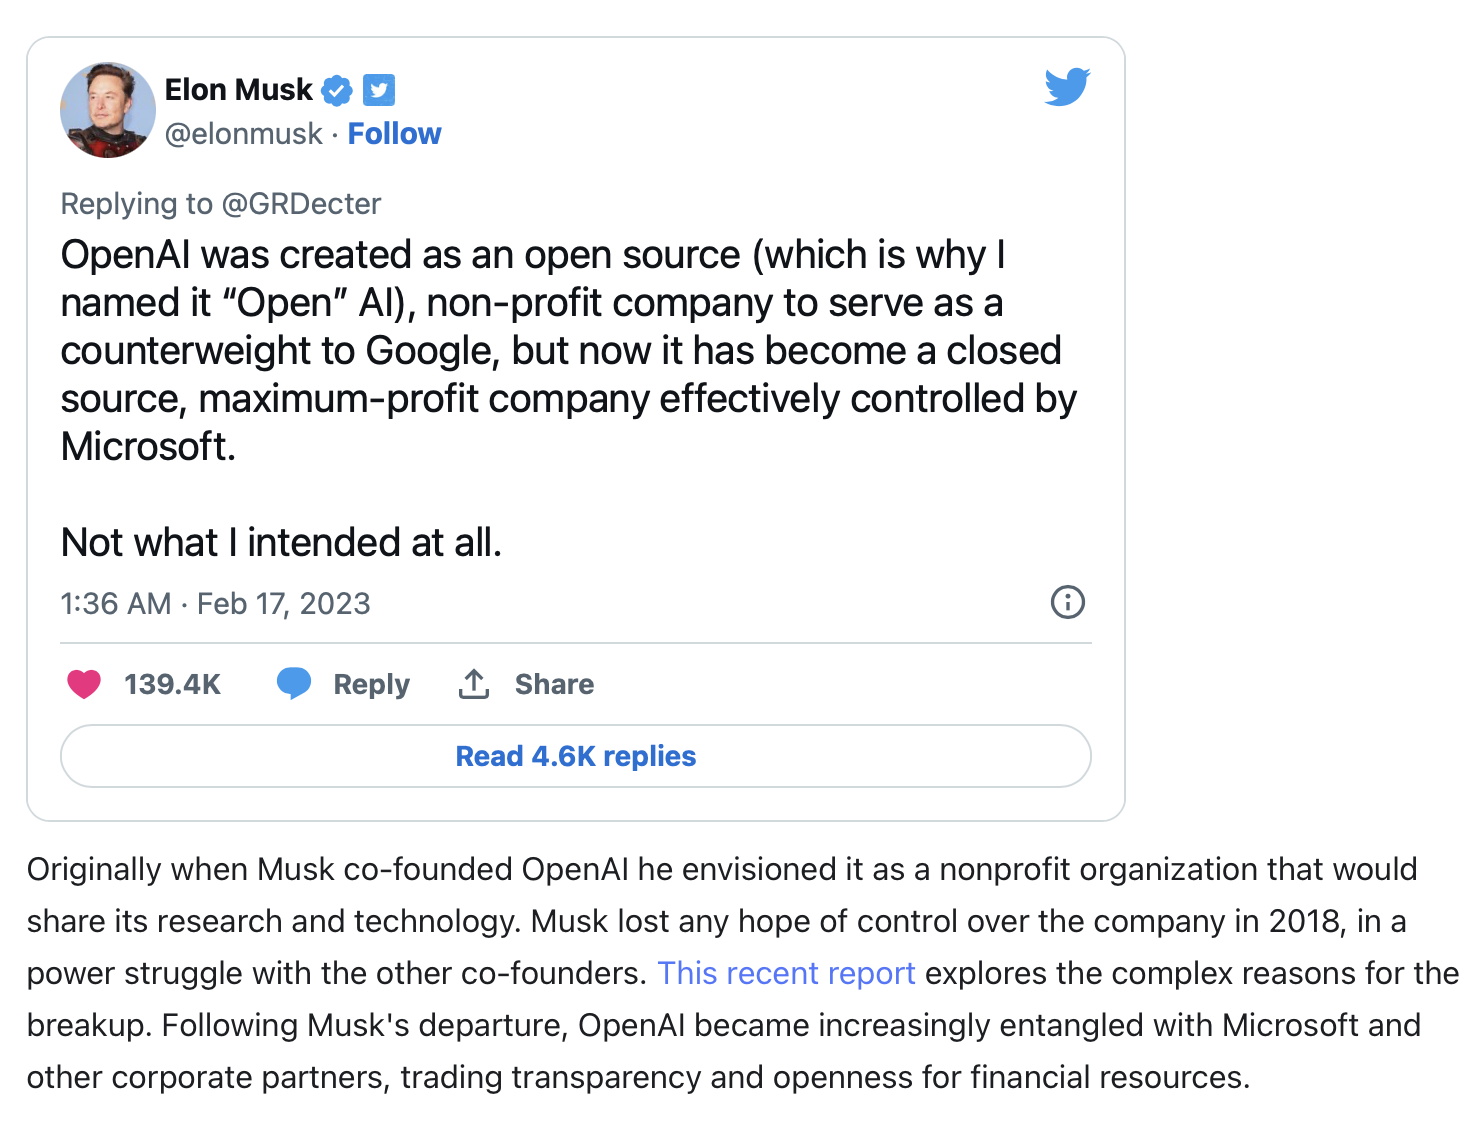Click the 139.4K likes count
Viewport: 1479px width, 1128px height.
tap(172, 684)
